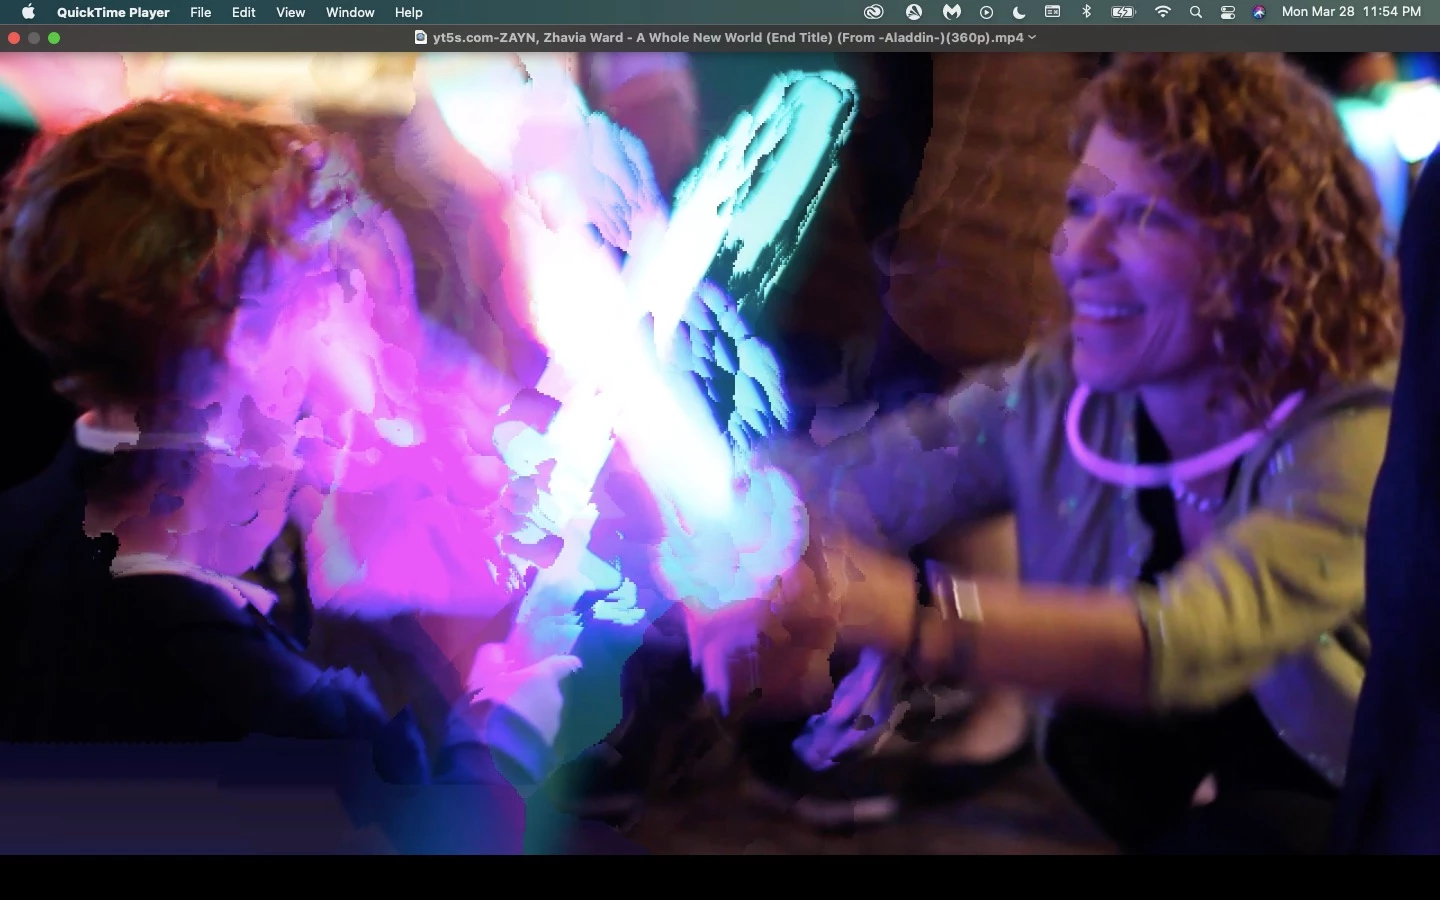Open the Help menu
This screenshot has width=1440, height=900.
[408, 12]
